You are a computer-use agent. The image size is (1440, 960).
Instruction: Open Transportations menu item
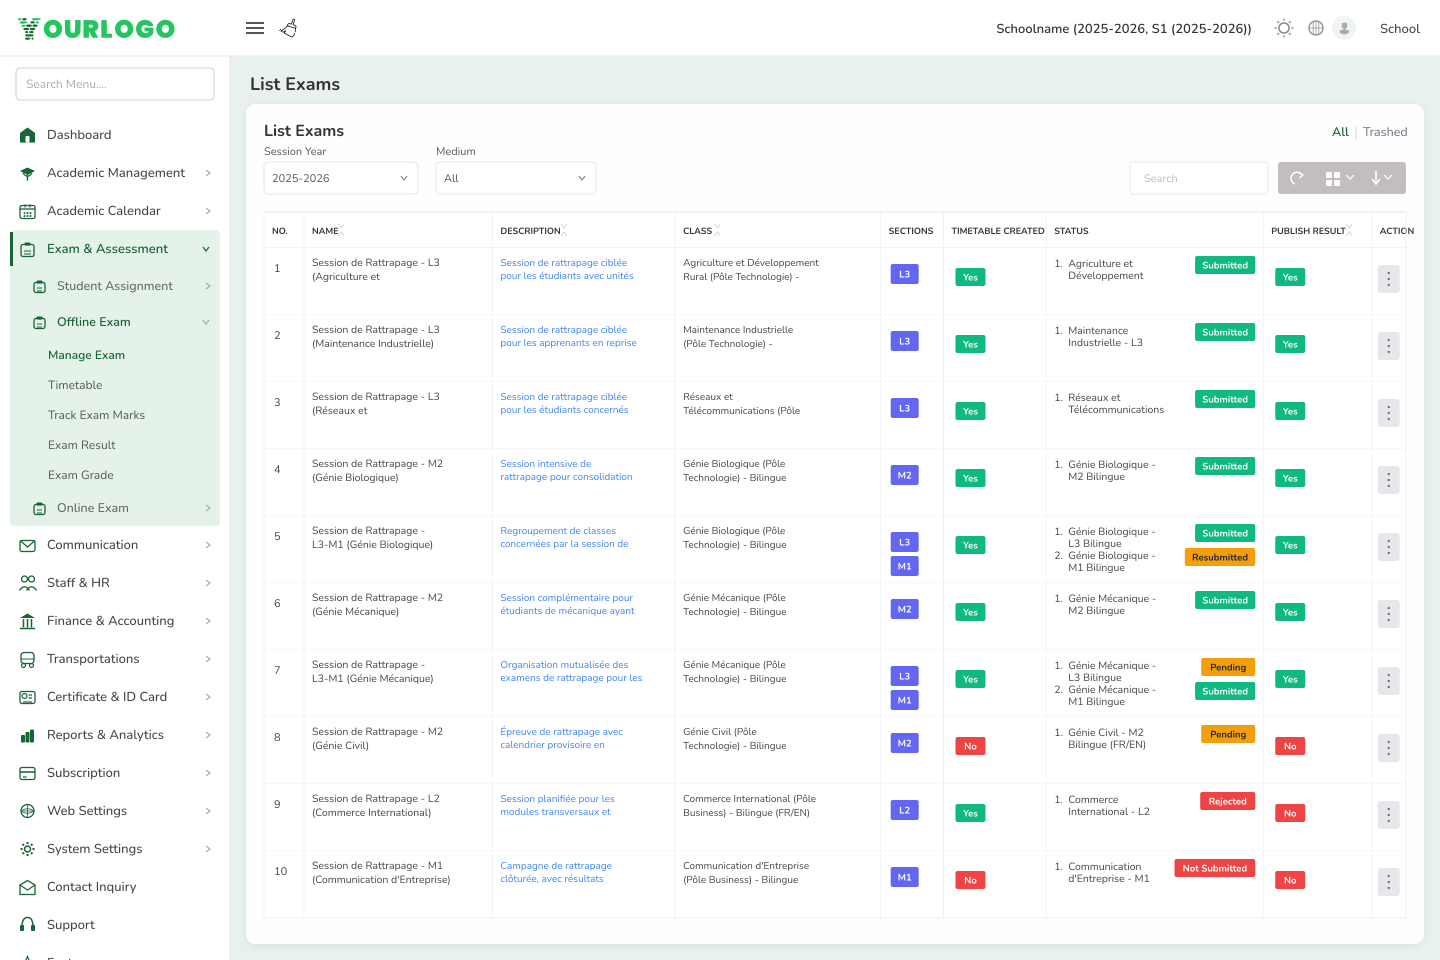tap(115, 659)
